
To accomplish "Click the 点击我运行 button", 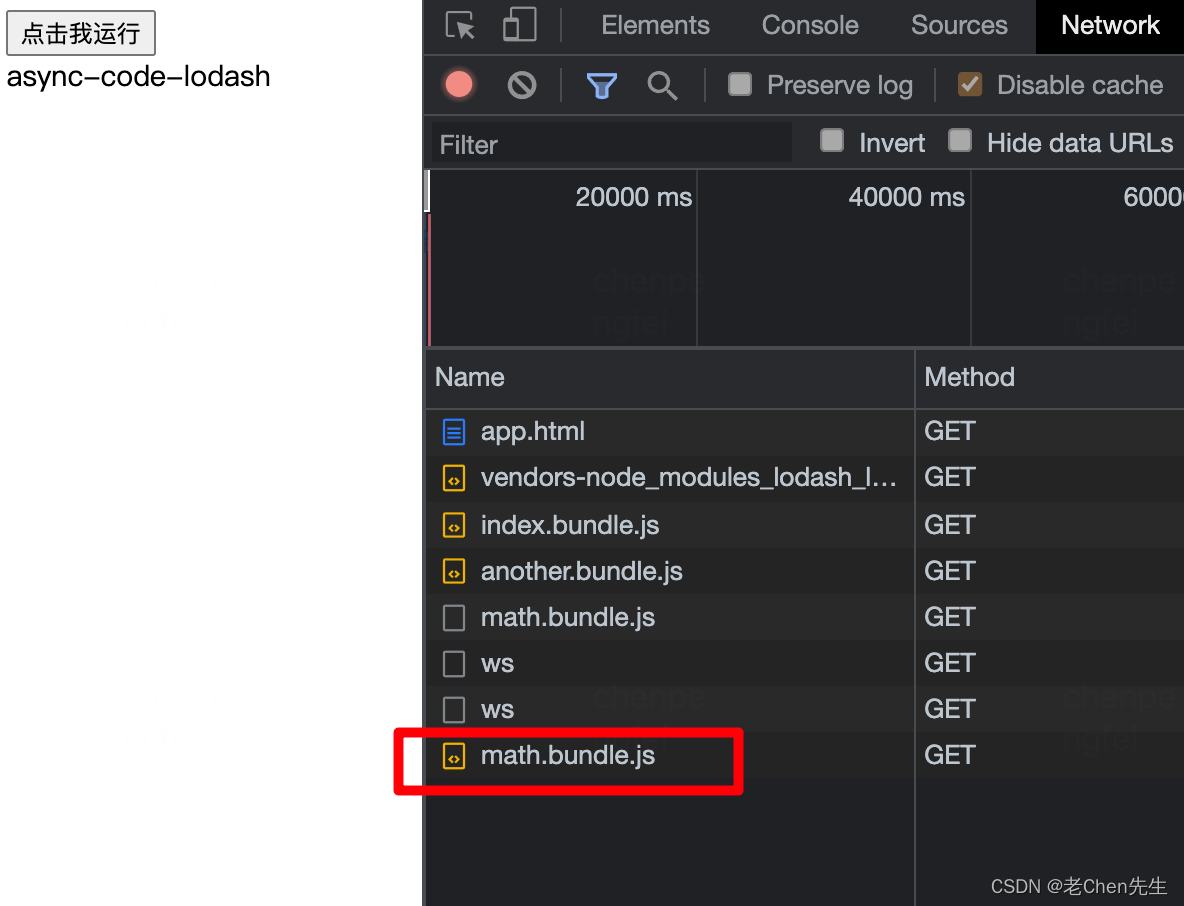I will point(81,32).
